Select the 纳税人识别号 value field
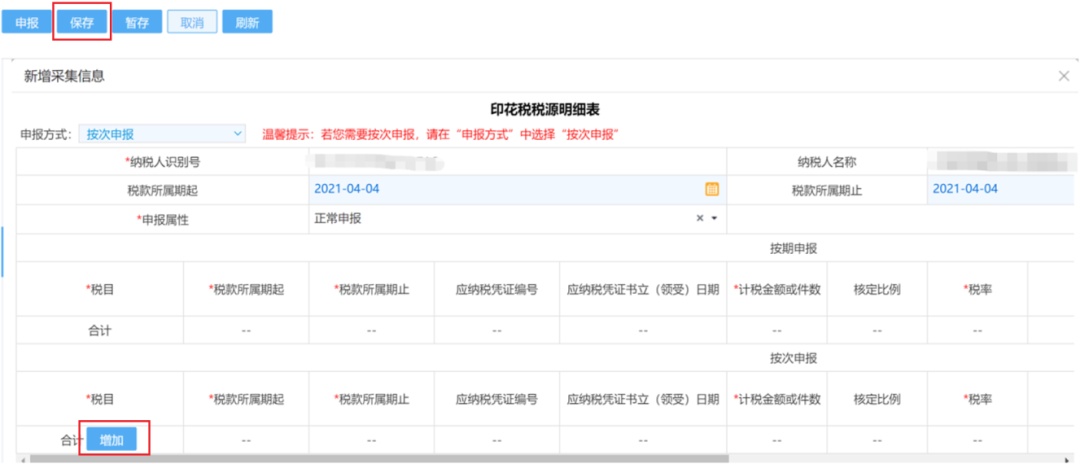The image size is (1080, 464). click(x=515, y=162)
